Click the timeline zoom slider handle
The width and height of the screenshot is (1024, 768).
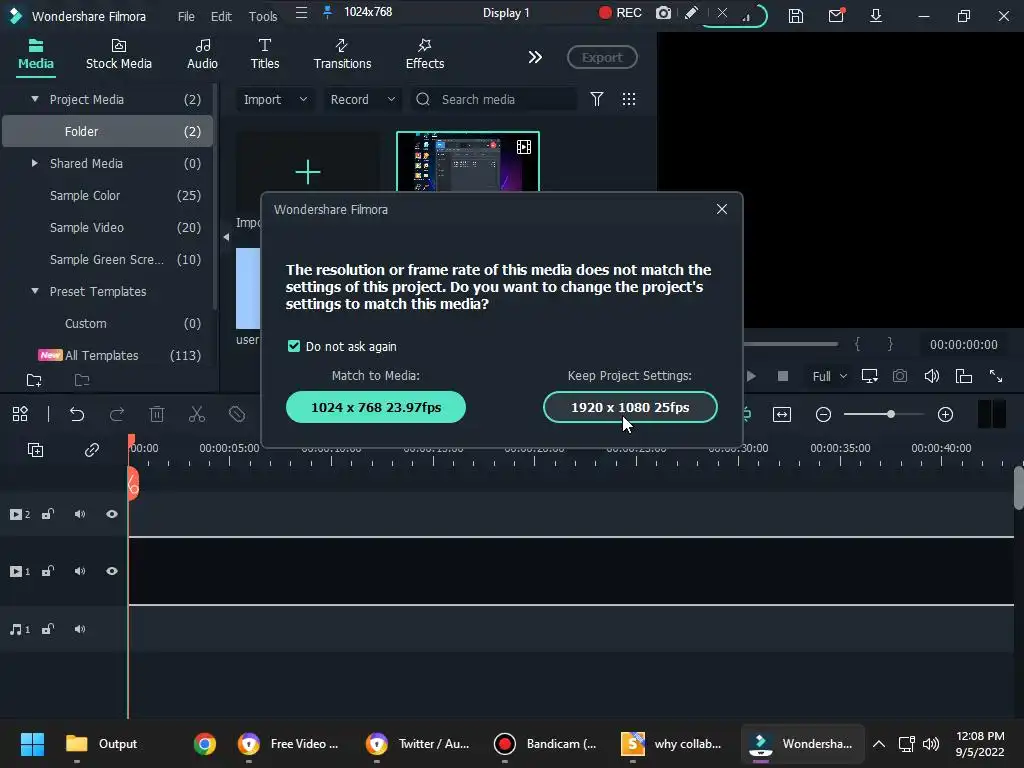click(891, 415)
